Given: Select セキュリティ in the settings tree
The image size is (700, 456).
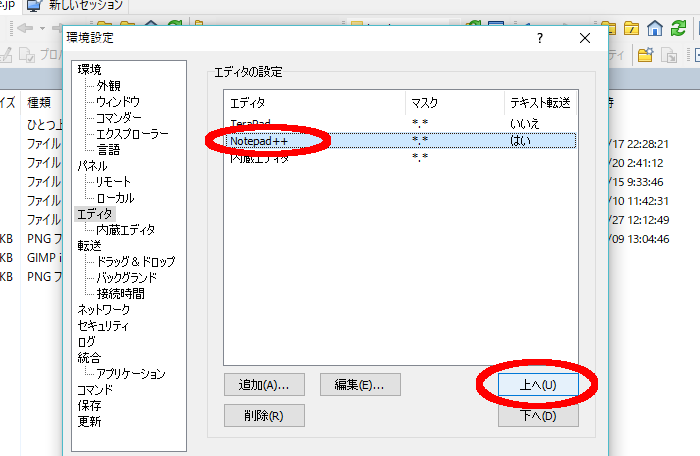Looking at the screenshot, I should pyautogui.click(x=103, y=326).
